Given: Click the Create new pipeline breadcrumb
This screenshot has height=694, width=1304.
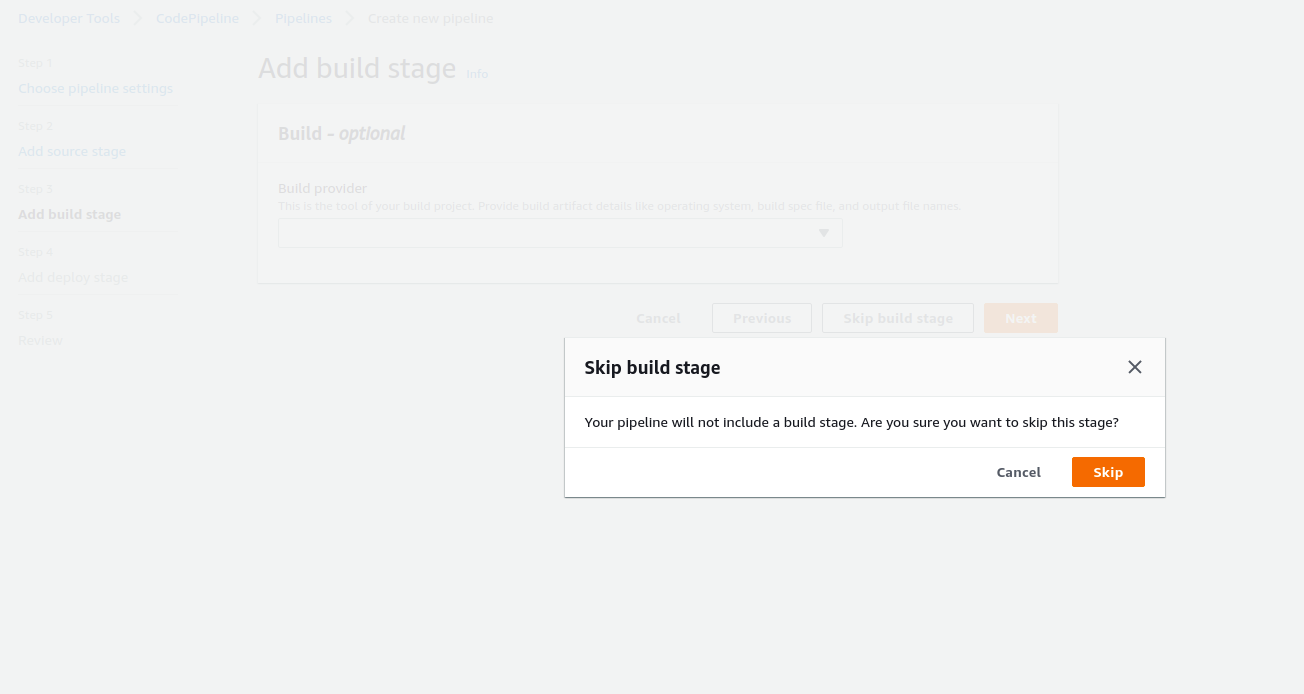Looking at the screenshot, I should tap(430, 18).
